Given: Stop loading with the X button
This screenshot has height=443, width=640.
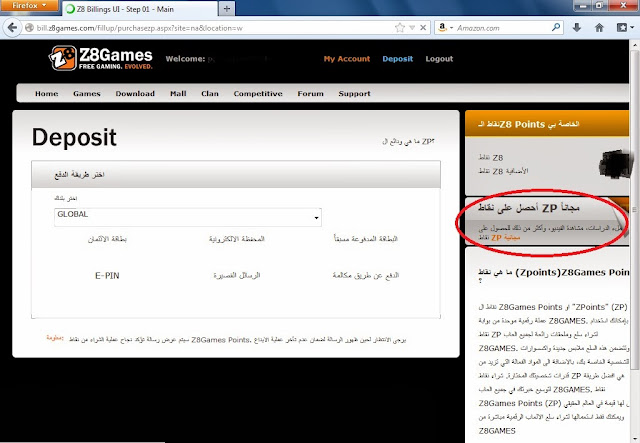Looking at the screenshot, I should [423, 28].
